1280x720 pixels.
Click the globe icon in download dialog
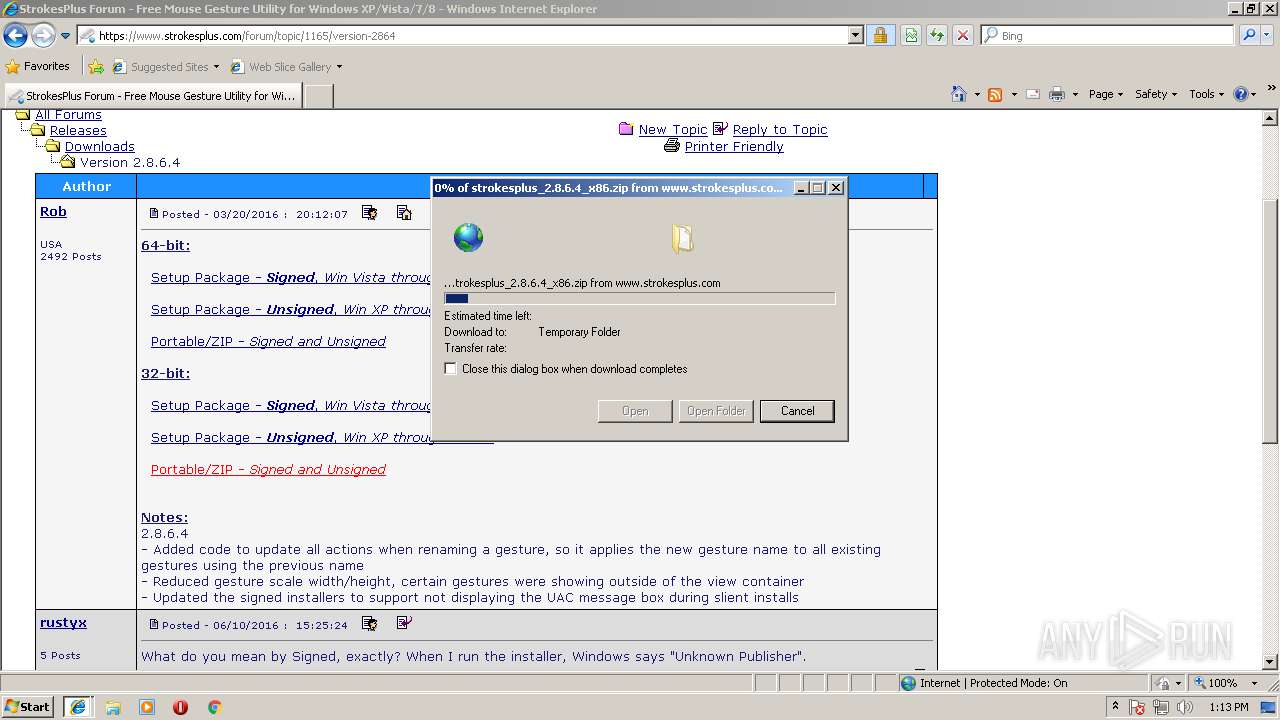coord(468,238)
